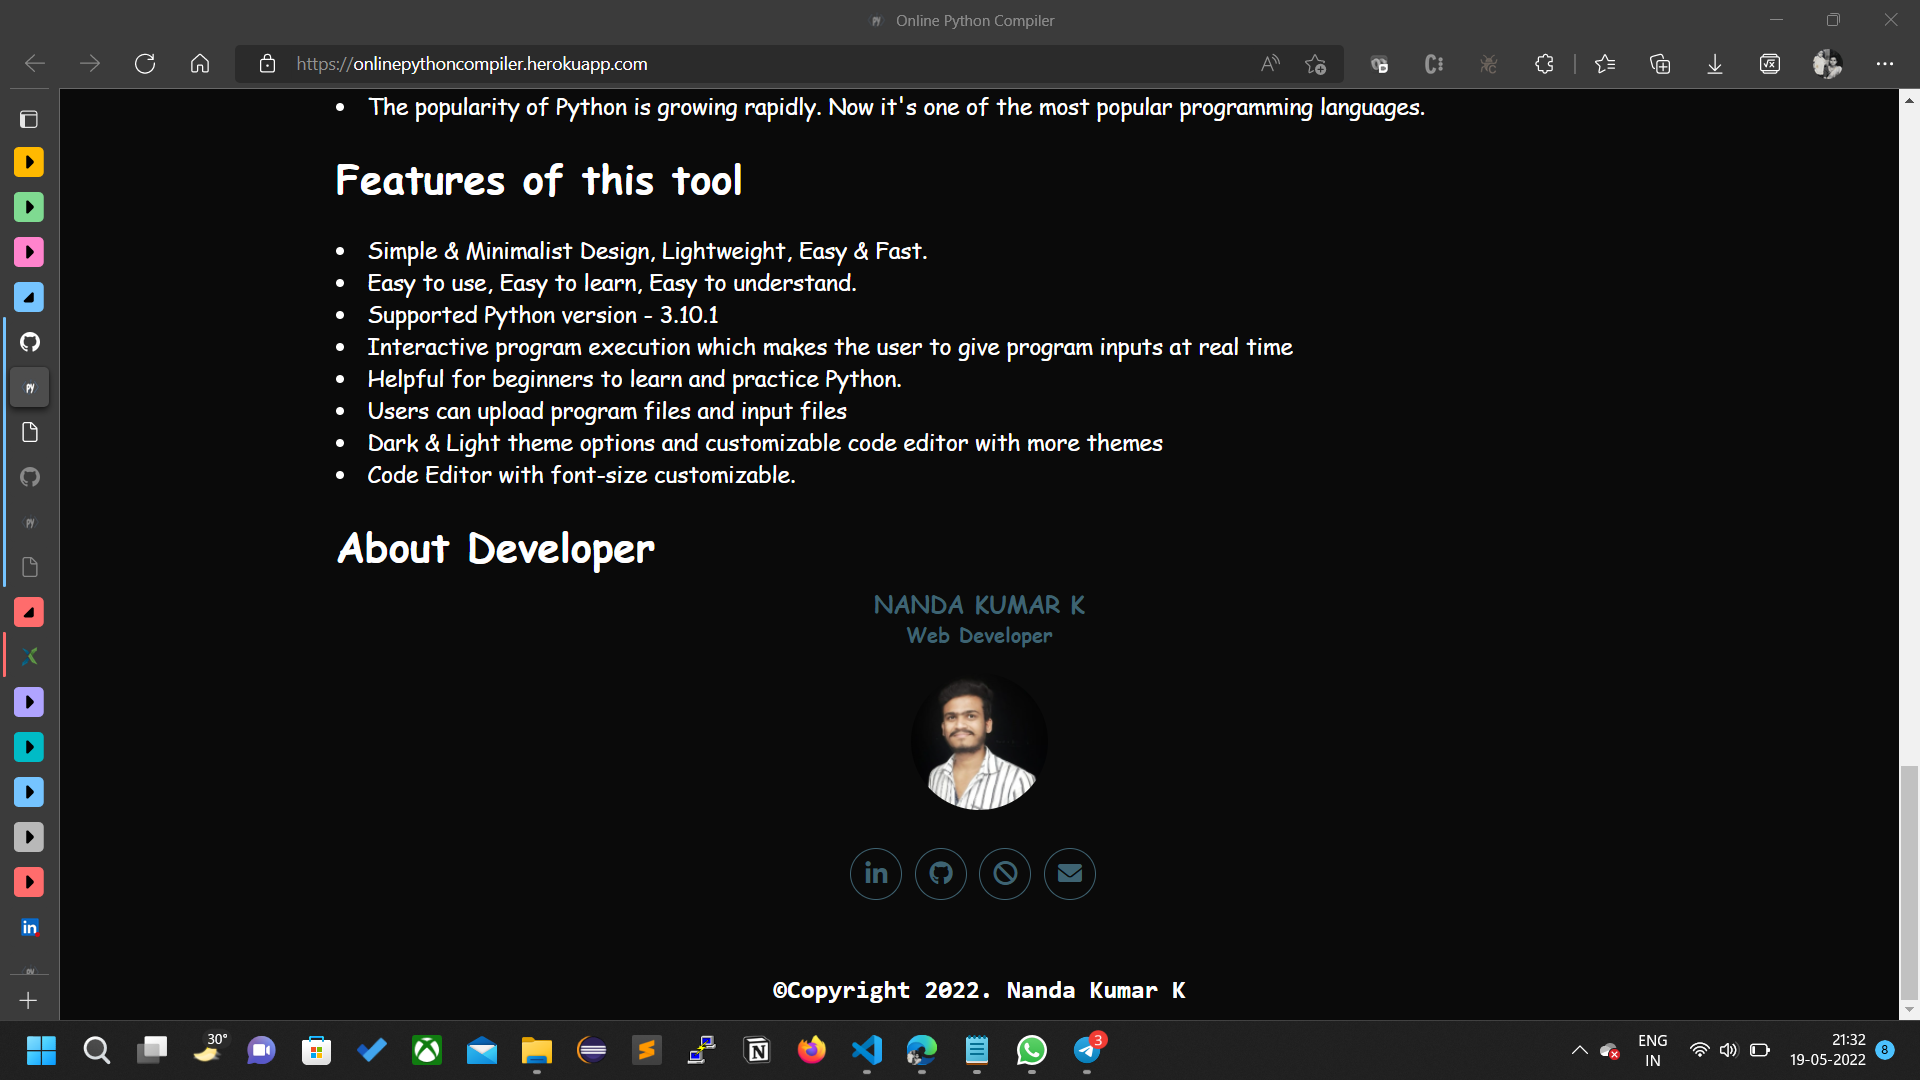Launch Visual Studio Code from taskbar

pyautogui.click(x=867, y=1051)
